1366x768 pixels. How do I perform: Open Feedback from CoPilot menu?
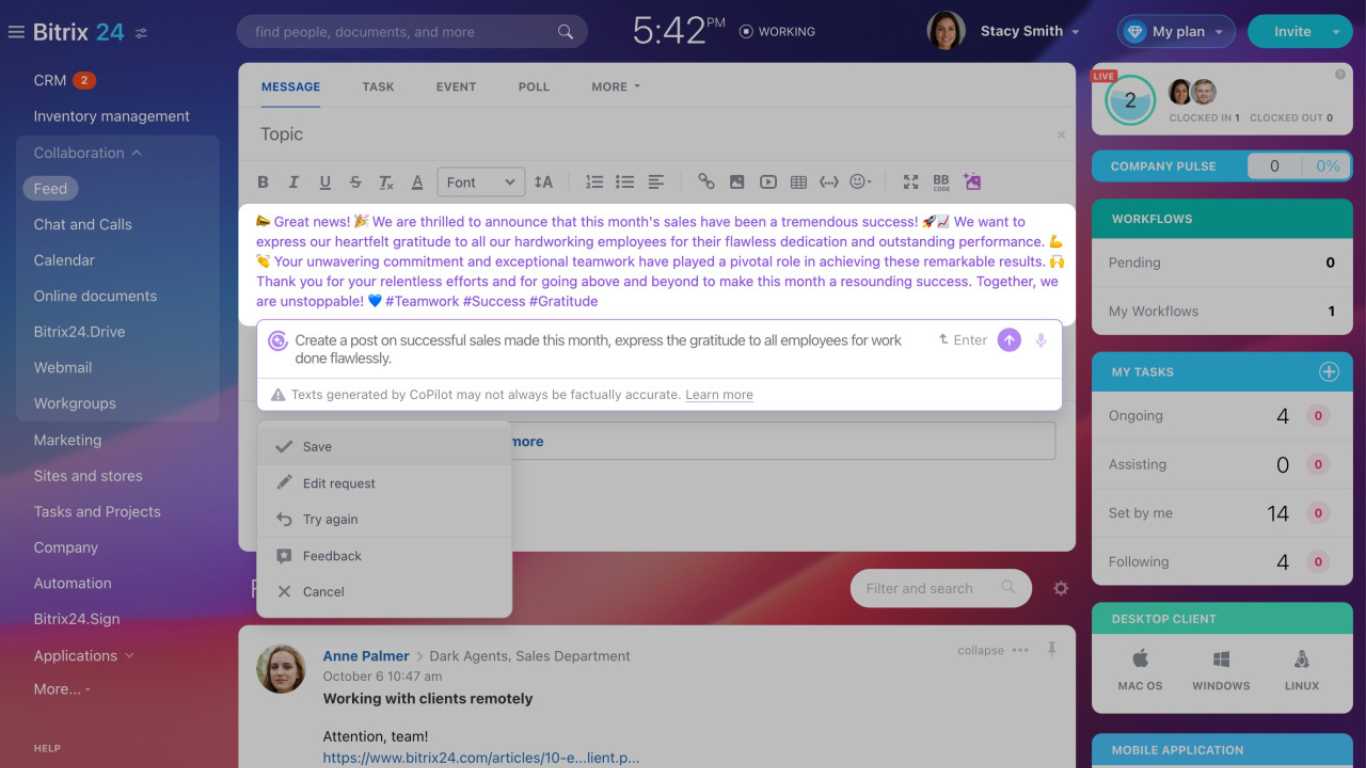coord(384,556)
